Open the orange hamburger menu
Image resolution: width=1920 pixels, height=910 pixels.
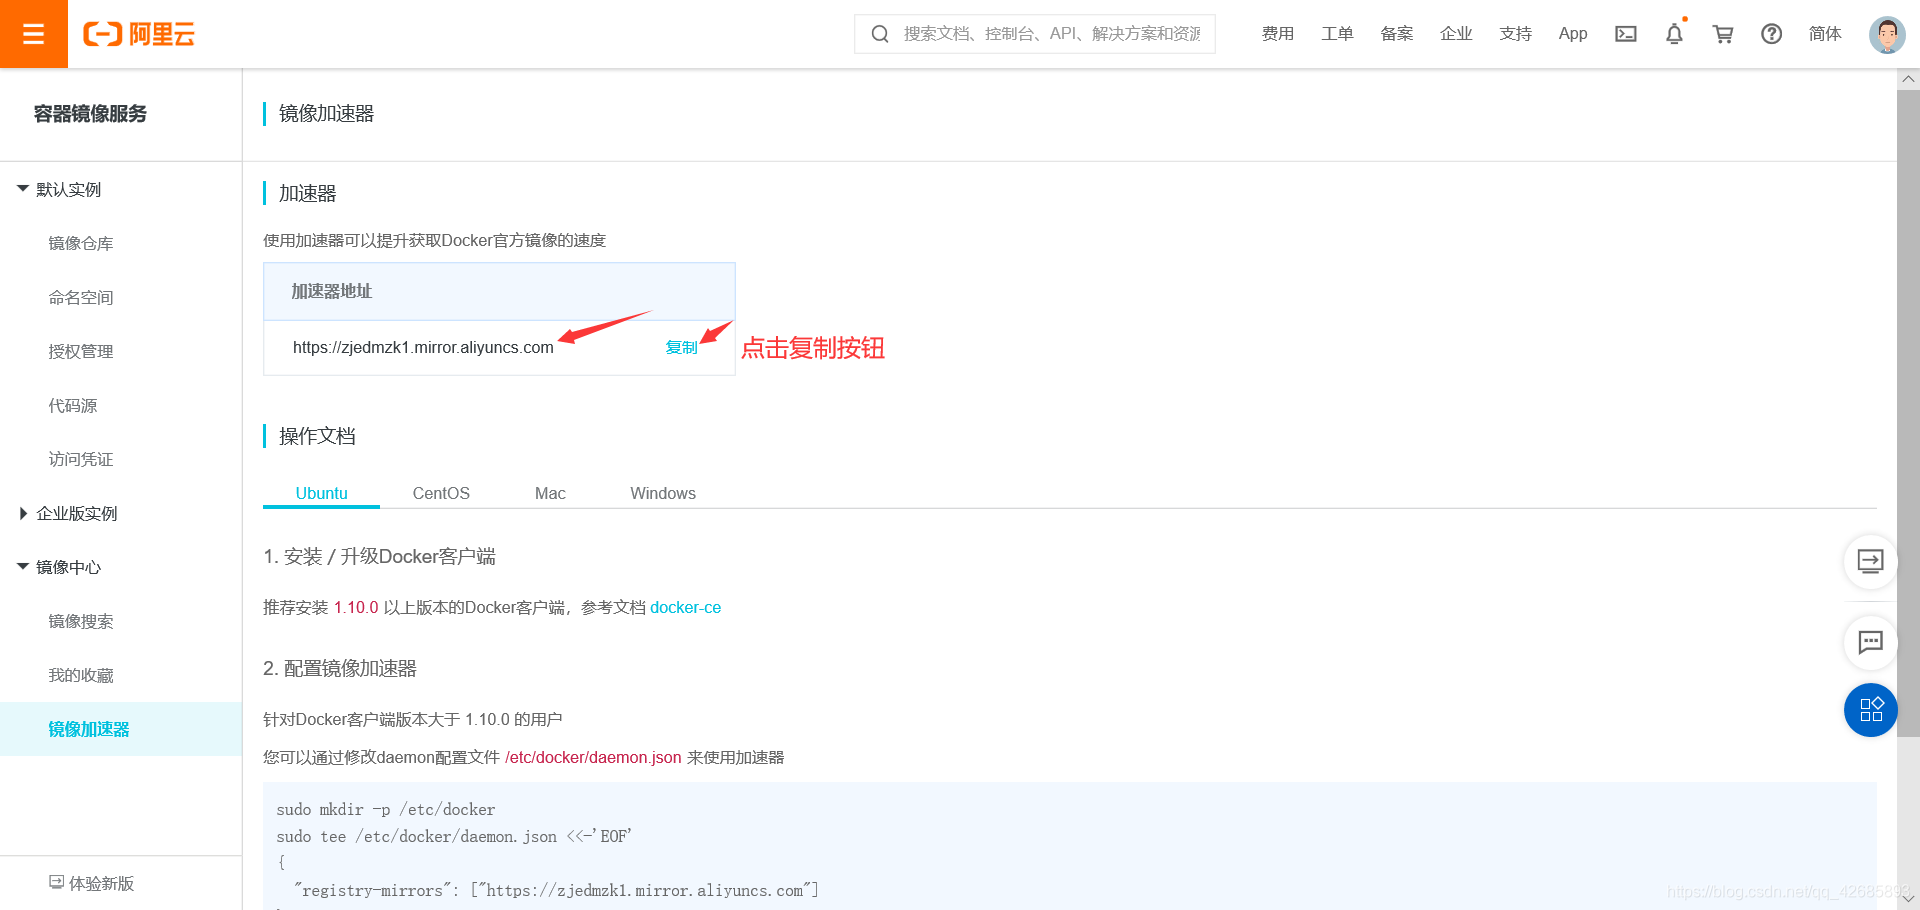[x=34, y=34]
